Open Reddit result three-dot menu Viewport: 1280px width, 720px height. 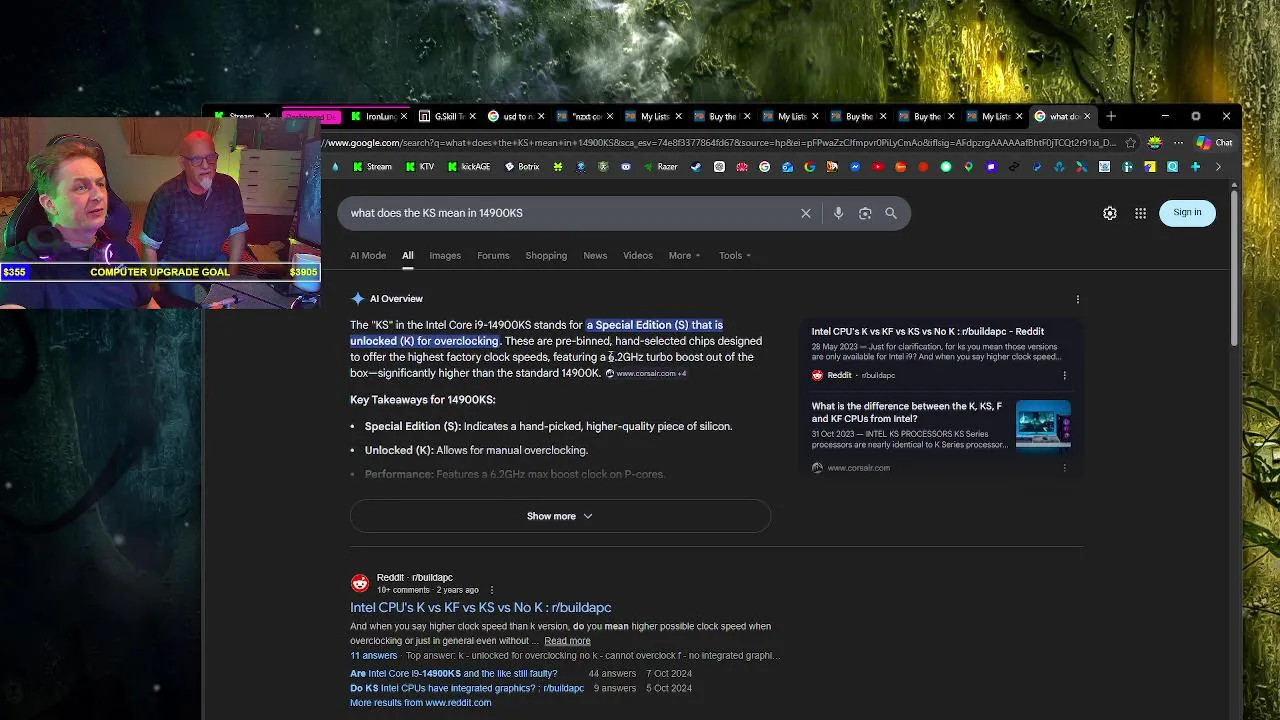tap(491, 590)
